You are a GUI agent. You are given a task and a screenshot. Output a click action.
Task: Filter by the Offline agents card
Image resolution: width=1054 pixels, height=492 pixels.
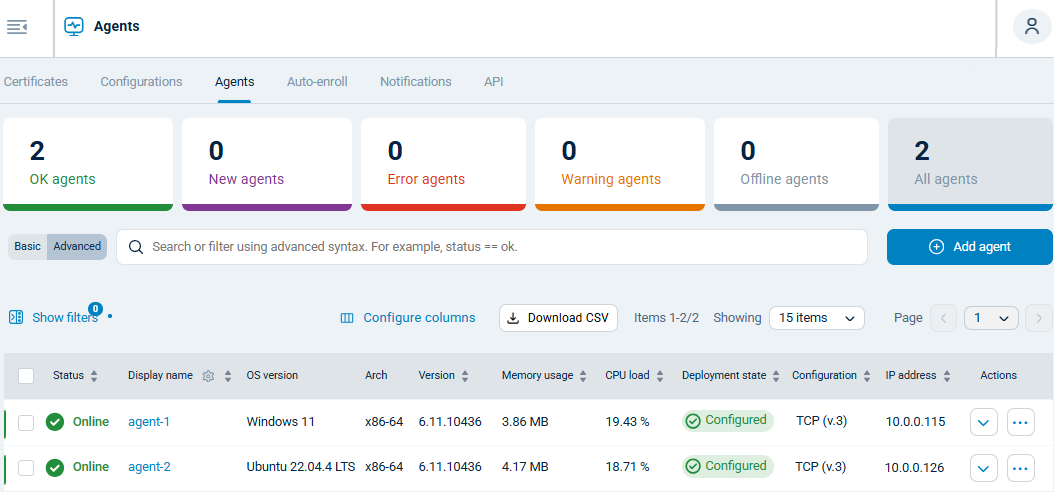pos(797,165)
